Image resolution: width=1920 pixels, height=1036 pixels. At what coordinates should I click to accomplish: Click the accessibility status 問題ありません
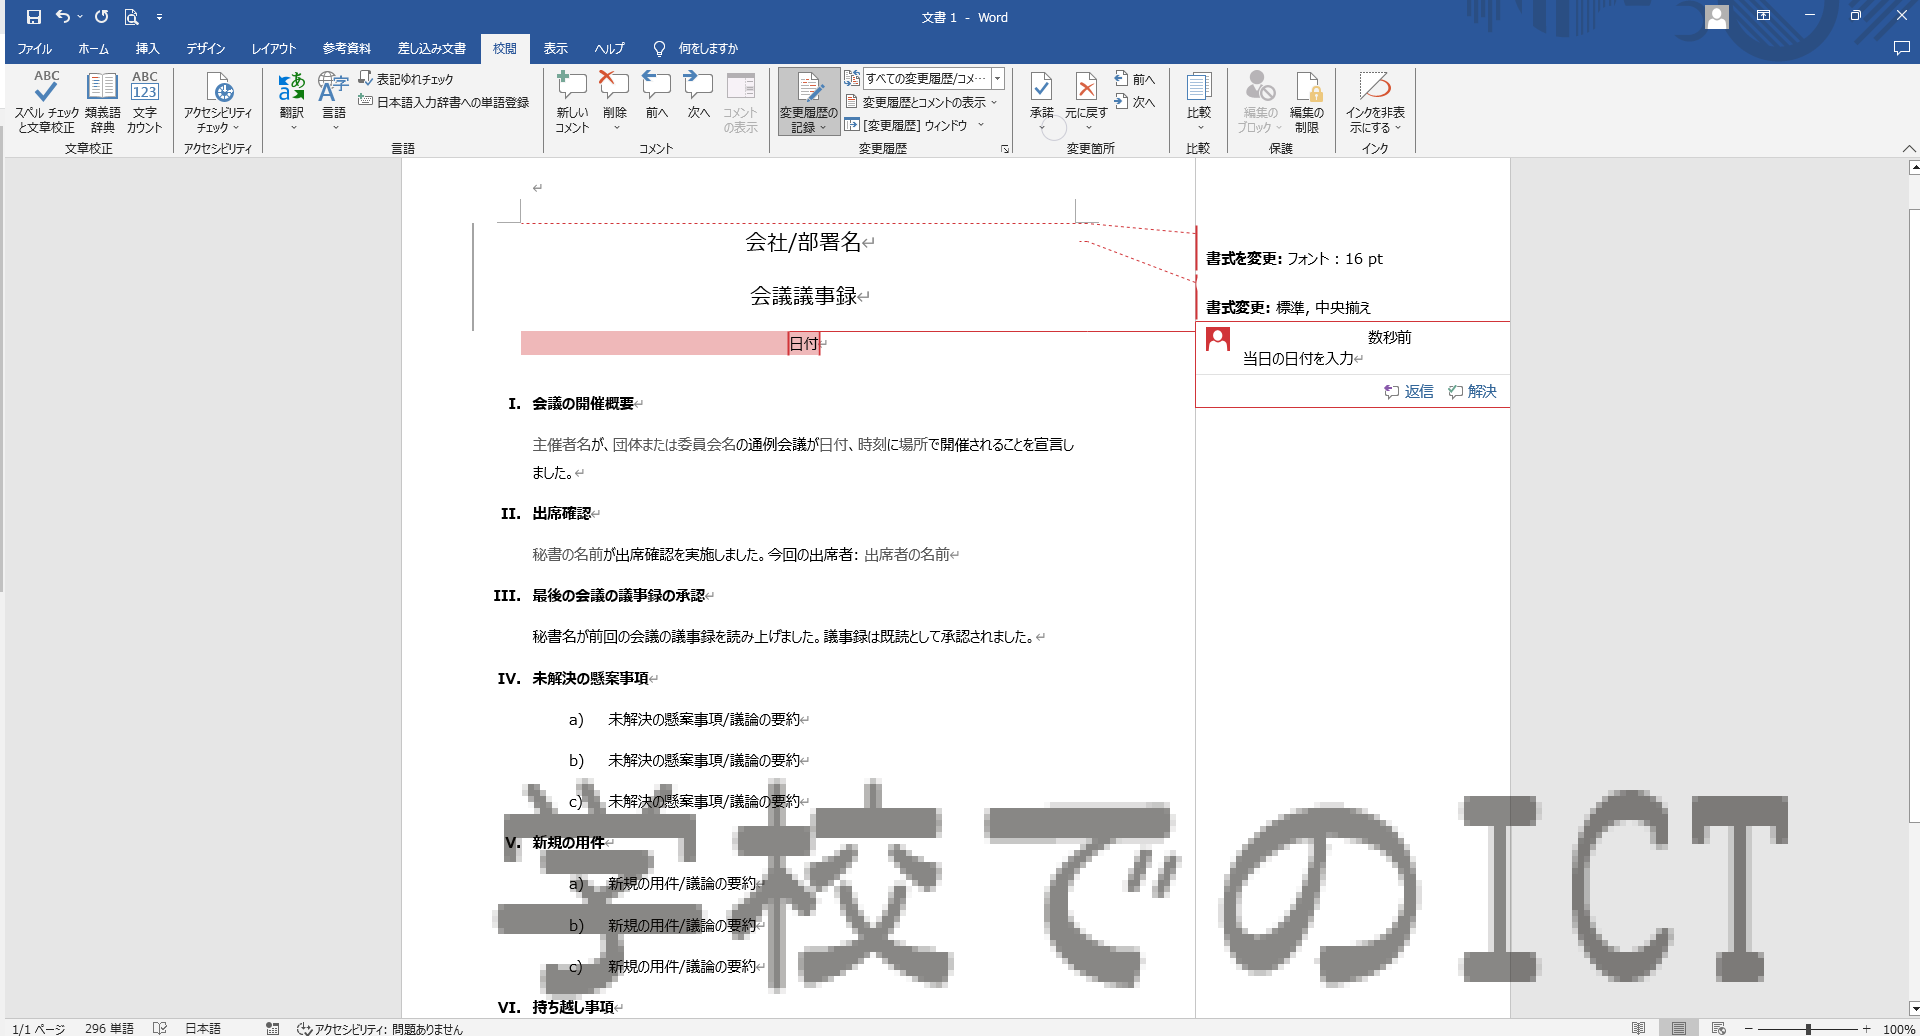coord(381,1028)
